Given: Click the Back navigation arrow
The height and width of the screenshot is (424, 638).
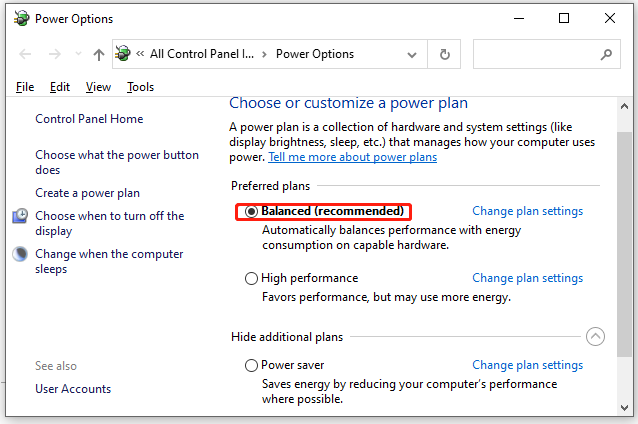Looking at the screenshot, I should tap(25, 55).
